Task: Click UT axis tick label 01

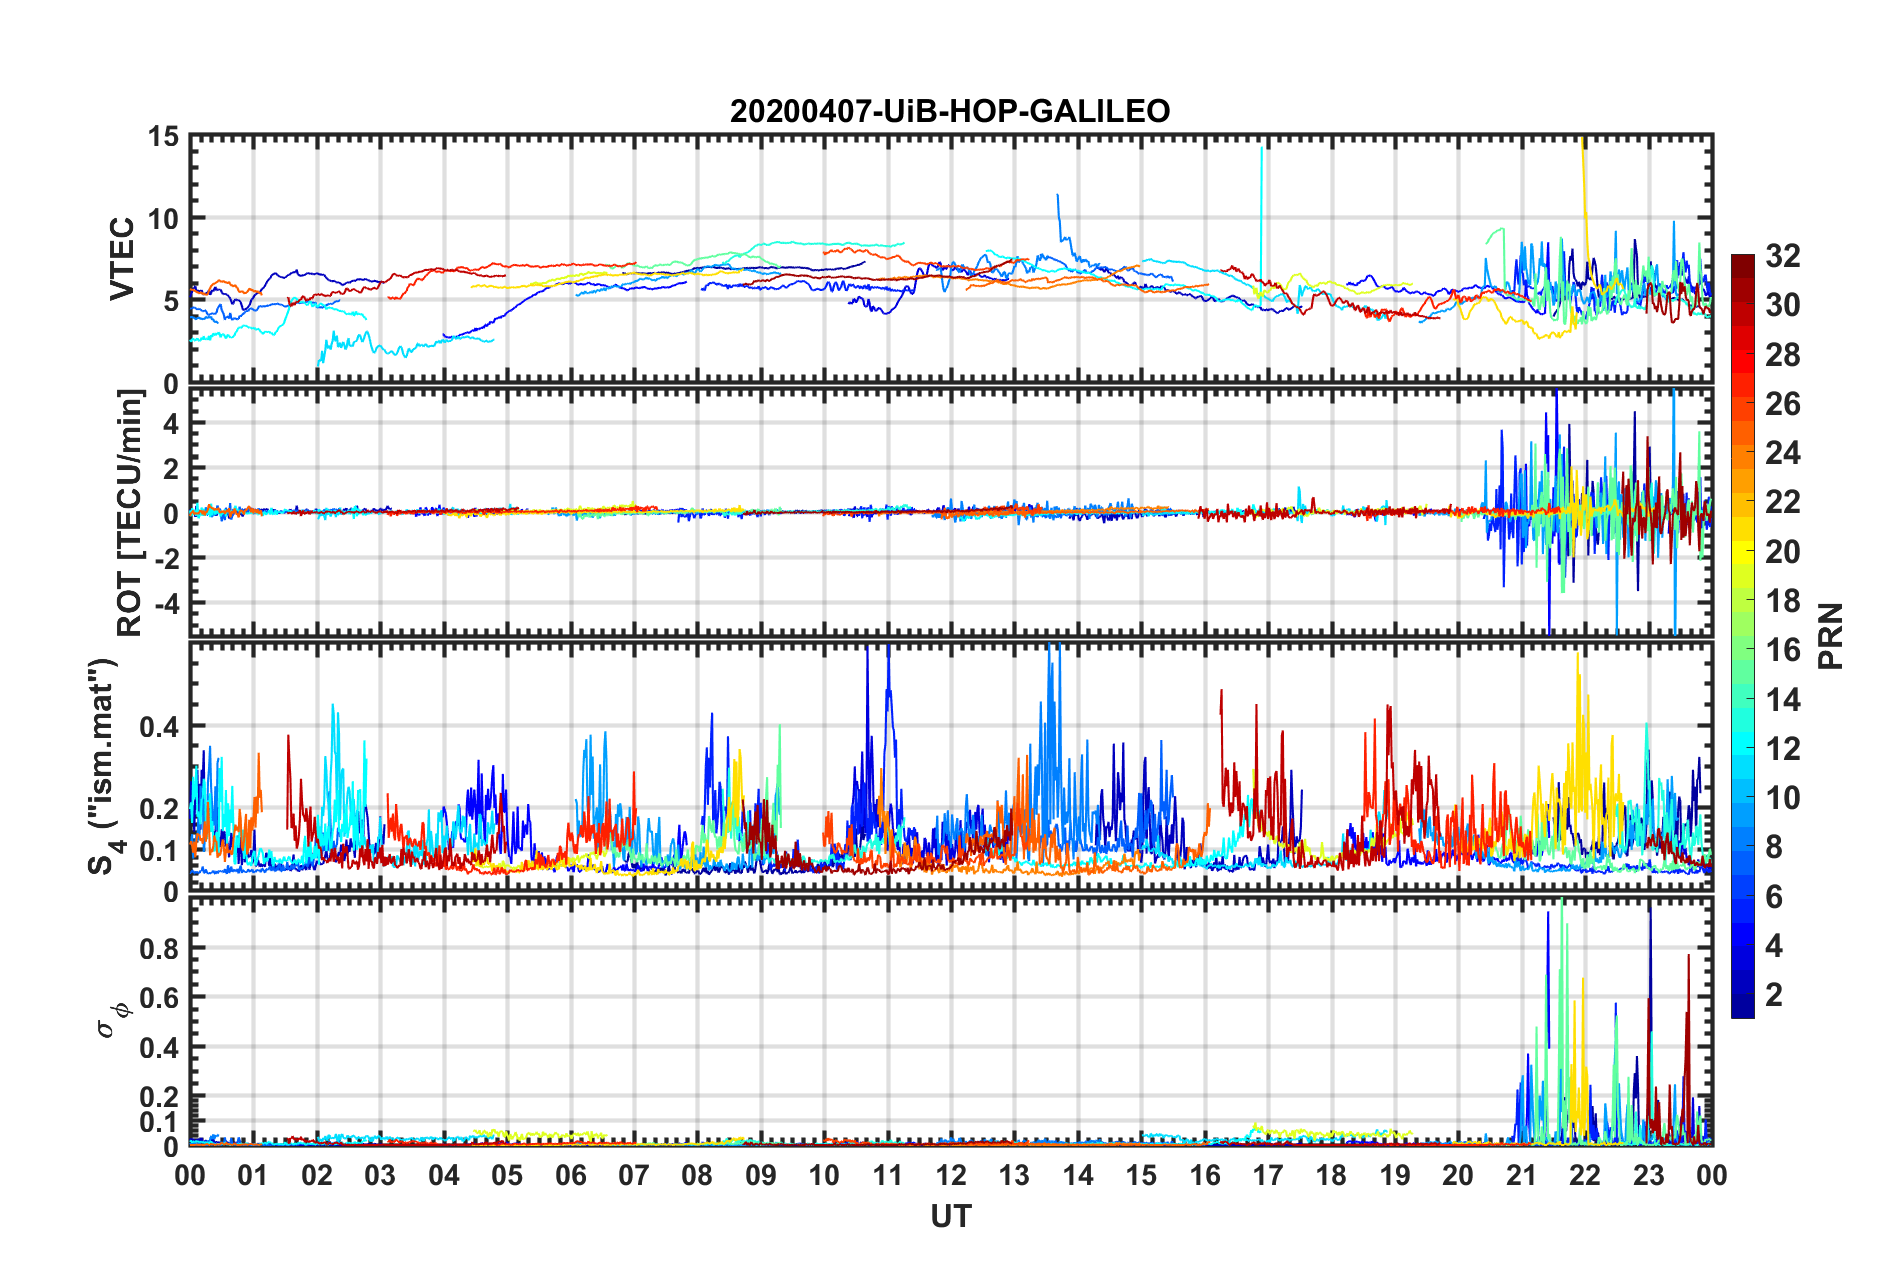Action: (253, 1175)
